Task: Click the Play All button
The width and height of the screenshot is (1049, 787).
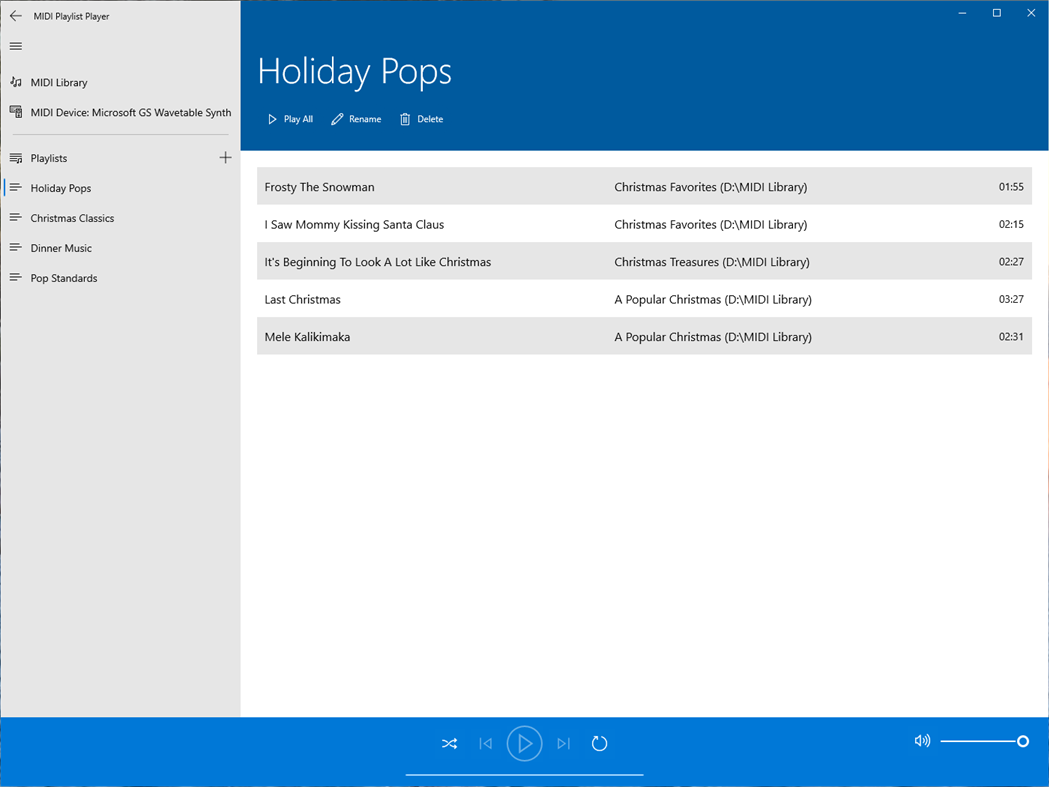Action: [x=289, y=119]
